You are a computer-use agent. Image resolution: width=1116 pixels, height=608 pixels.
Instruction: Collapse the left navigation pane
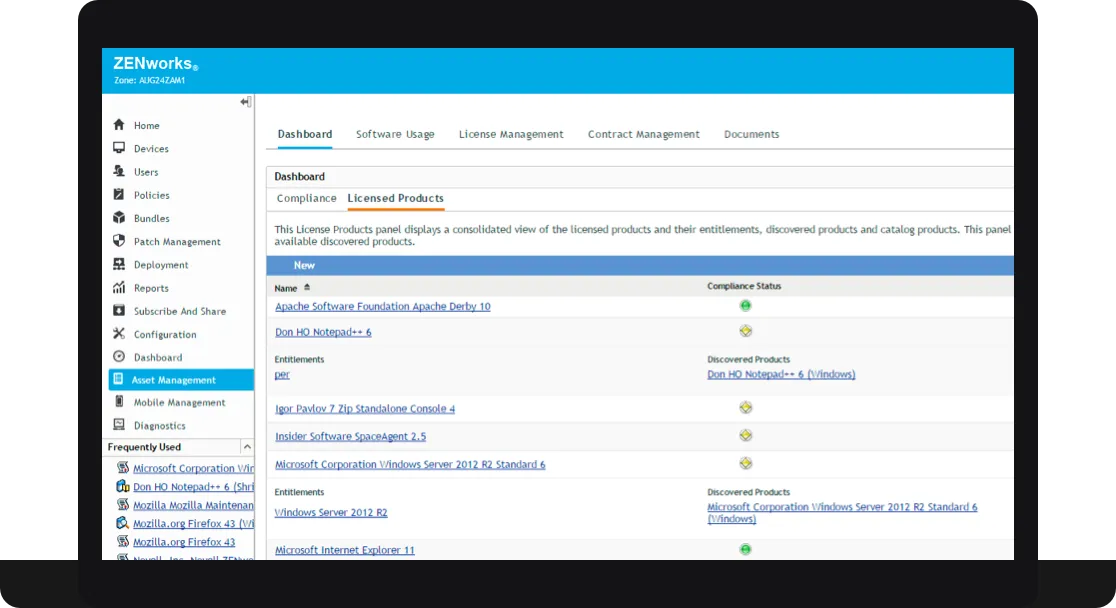tap(244, 101)
